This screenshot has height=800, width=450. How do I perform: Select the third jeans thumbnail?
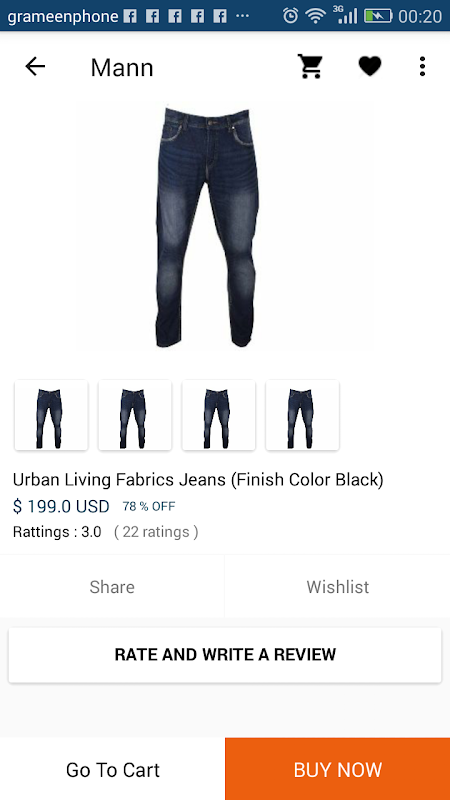pos(218,415)
